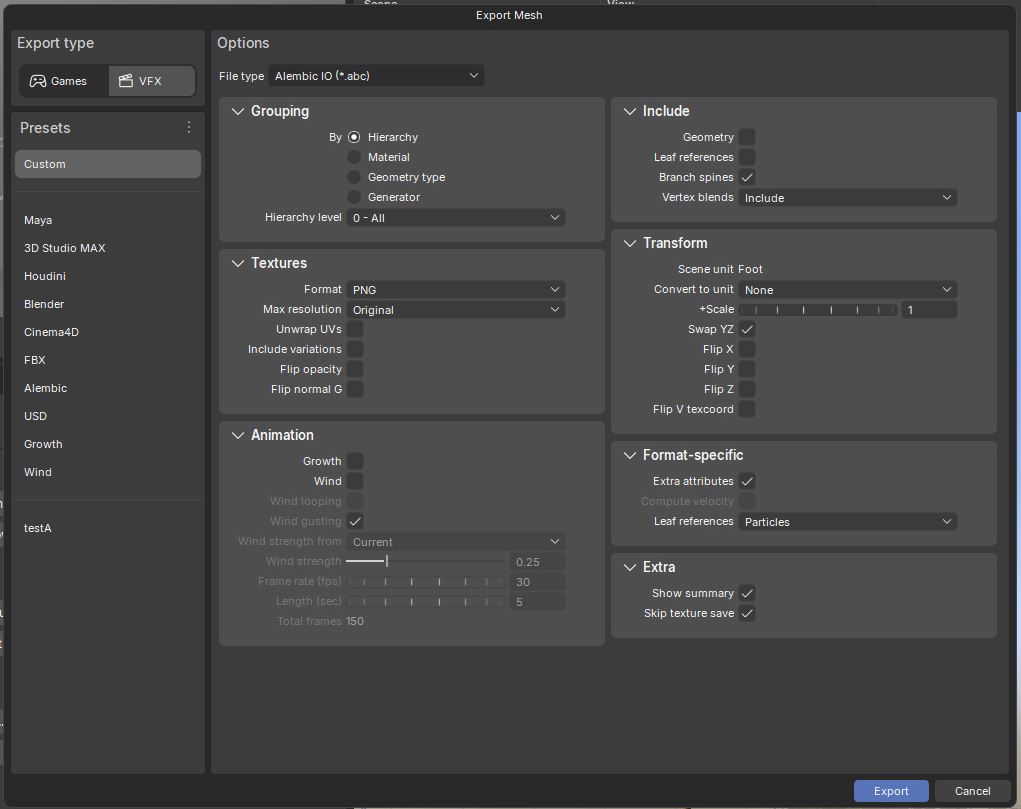
Task: Collapse the Grouping section
Action: pyautogui.click(x=237, y=111)
